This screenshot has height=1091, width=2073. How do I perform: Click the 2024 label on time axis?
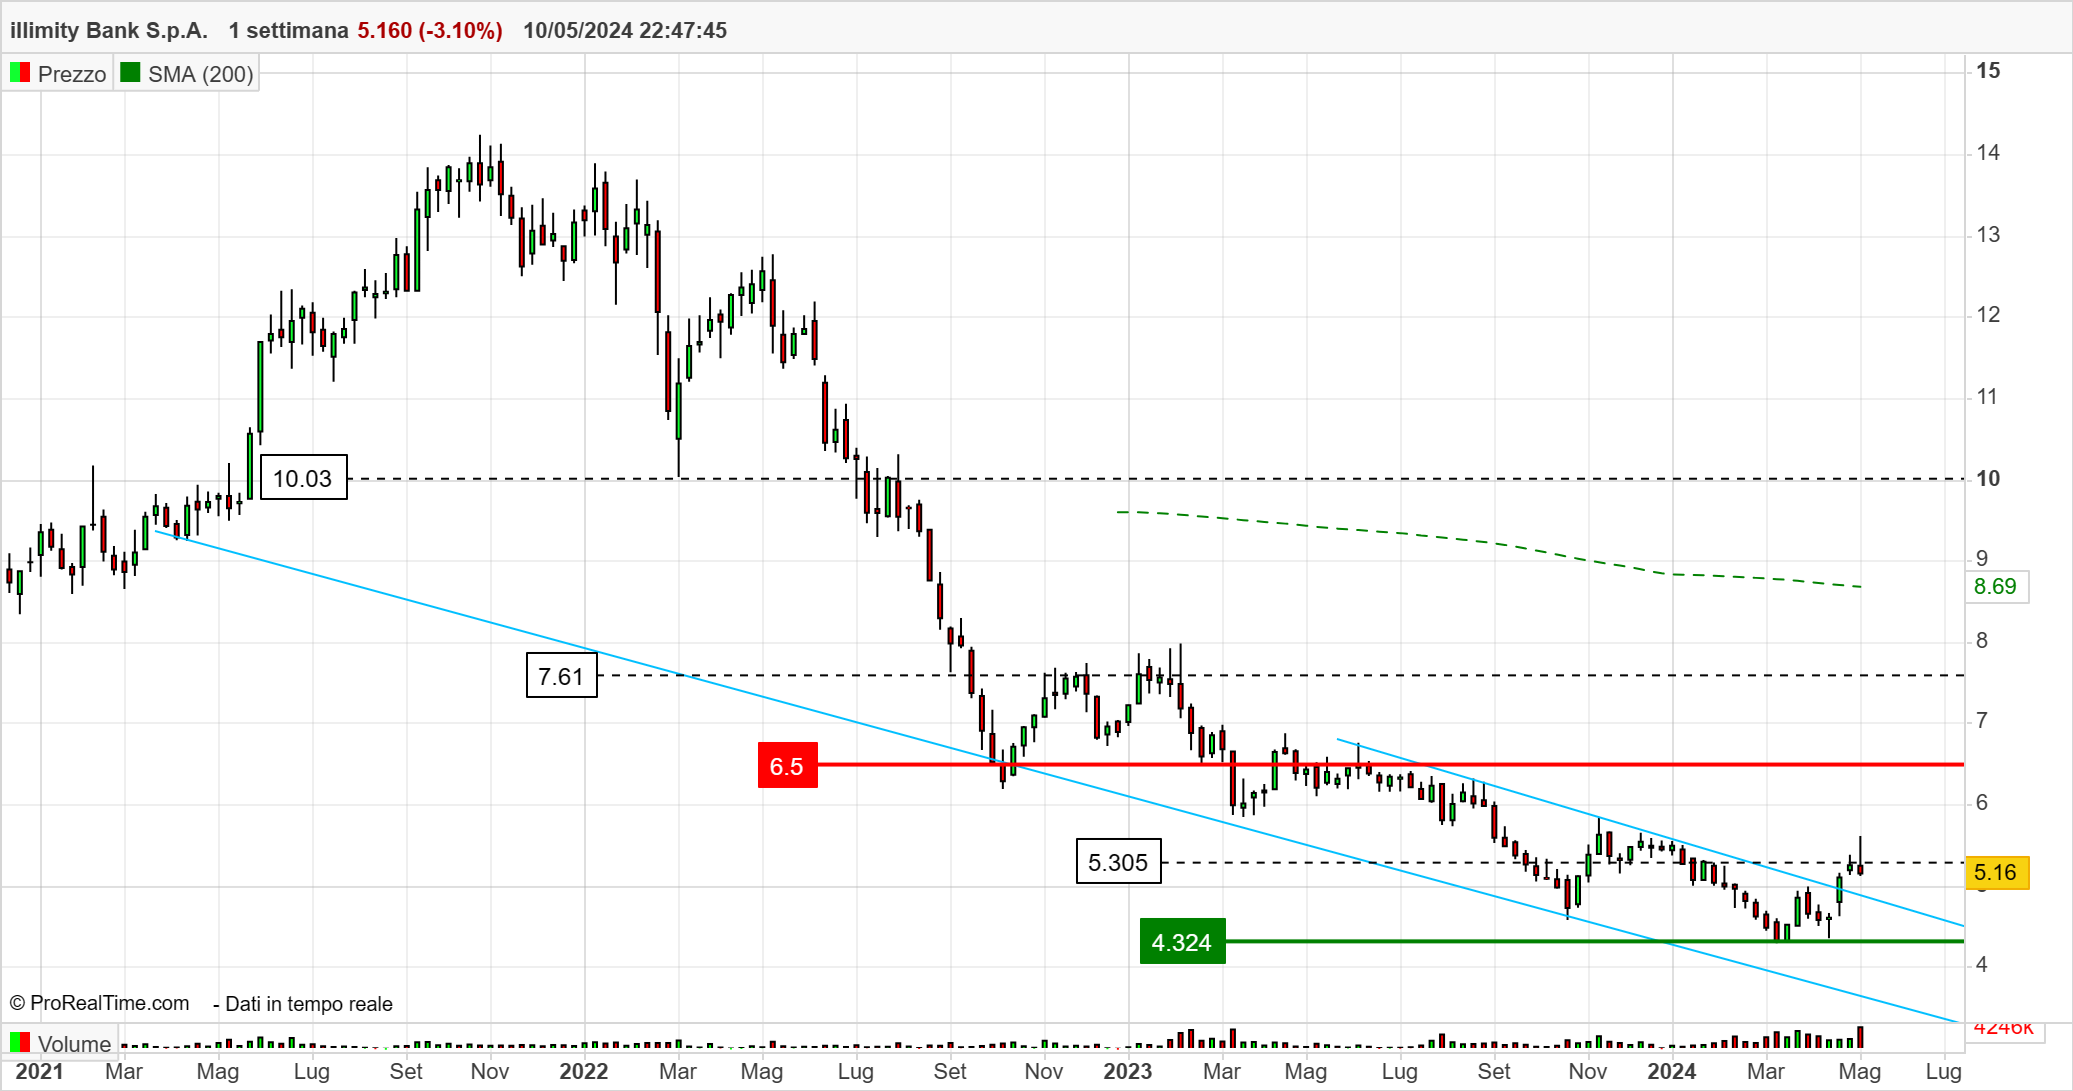1671,1071
